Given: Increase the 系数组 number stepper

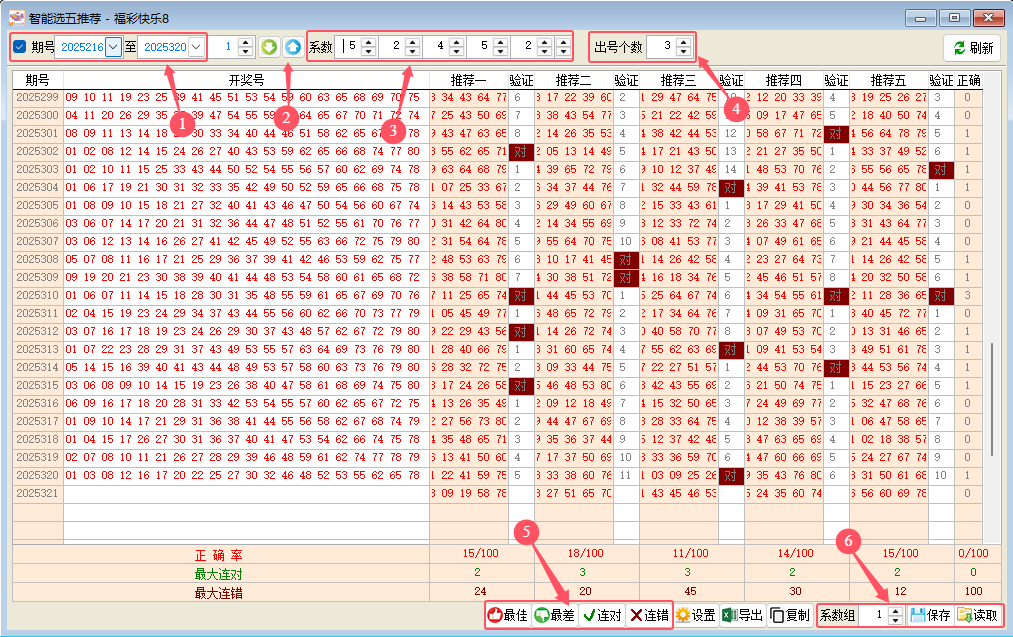Looking at the screenshot, I should [x=895, y=611].
